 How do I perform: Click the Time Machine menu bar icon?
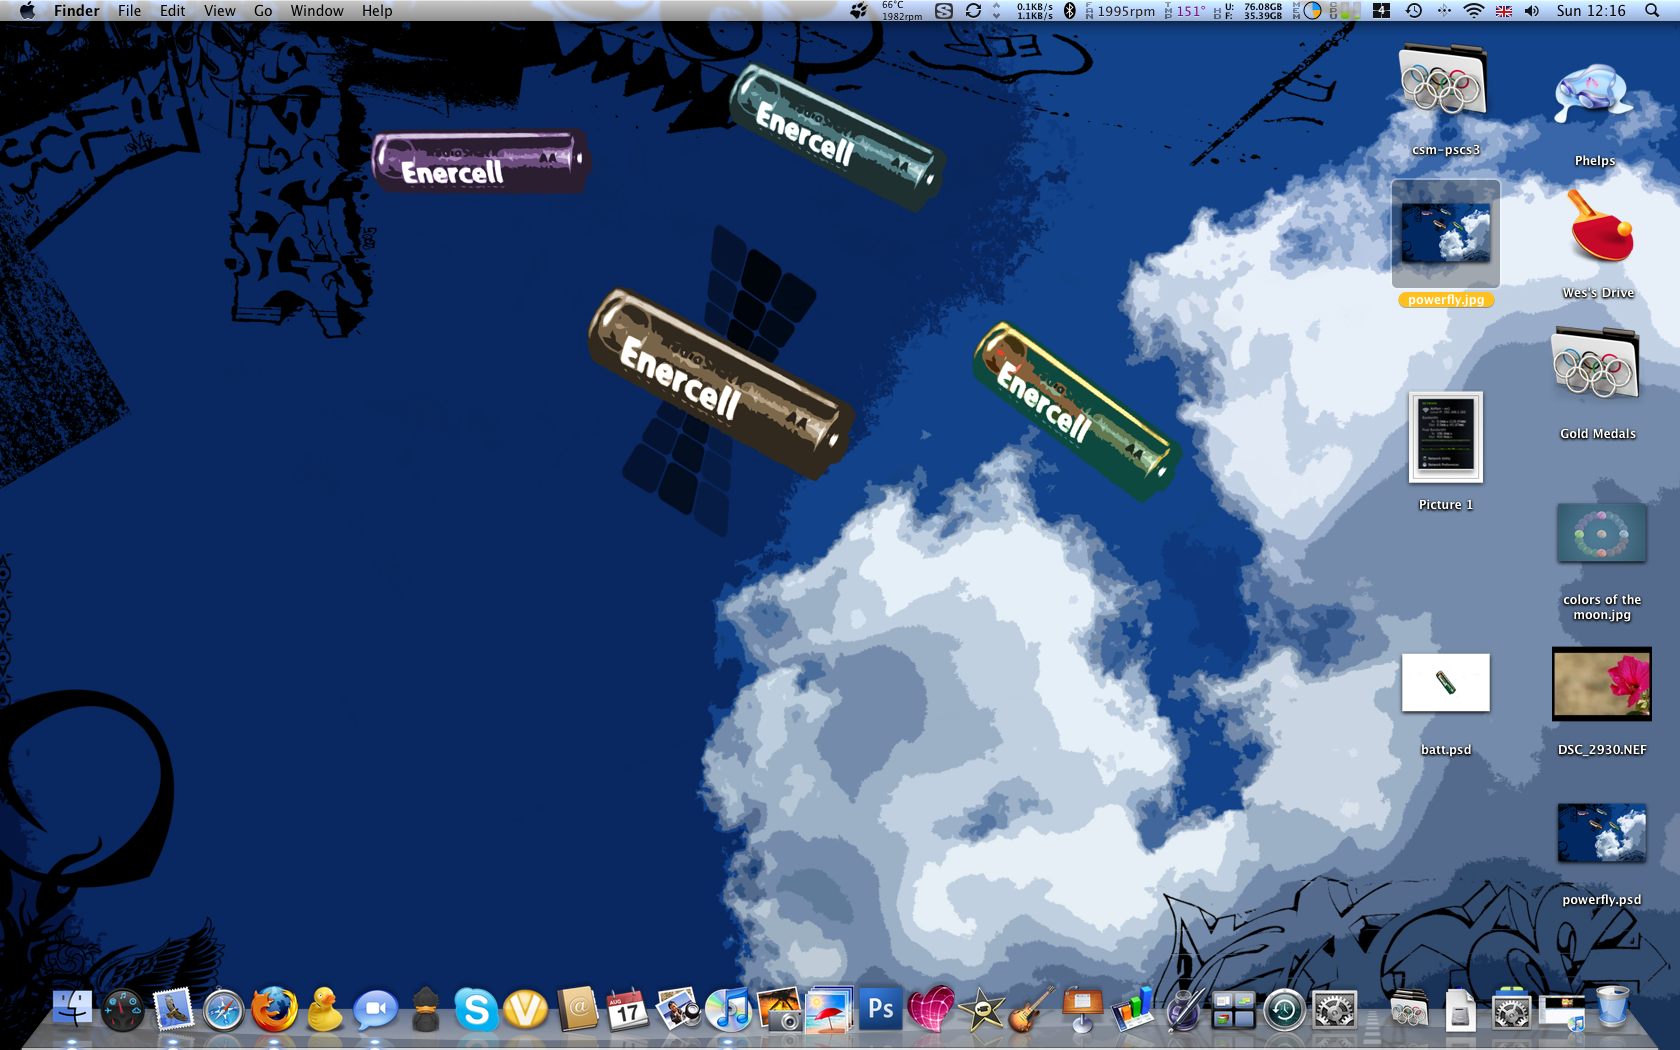pyautogui.click(x=1414, y=11)
